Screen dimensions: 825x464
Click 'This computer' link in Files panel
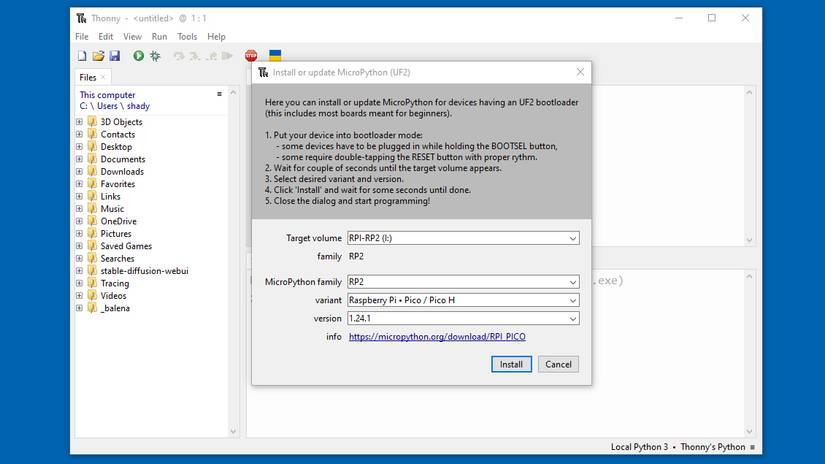pos(107,95)
